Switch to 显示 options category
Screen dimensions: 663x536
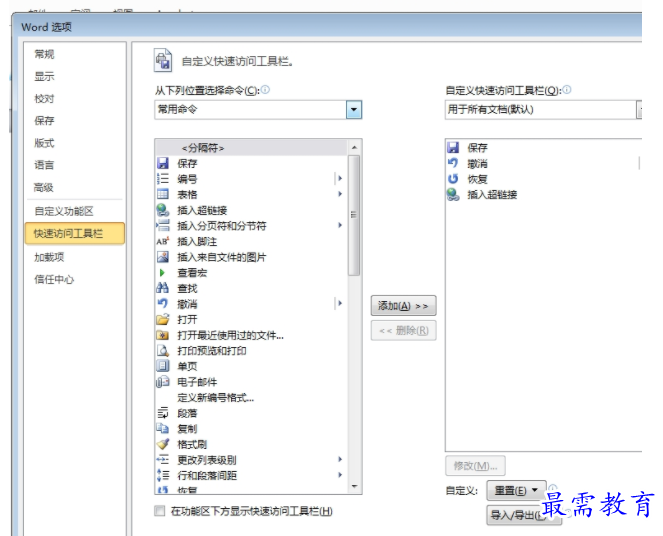44,77
